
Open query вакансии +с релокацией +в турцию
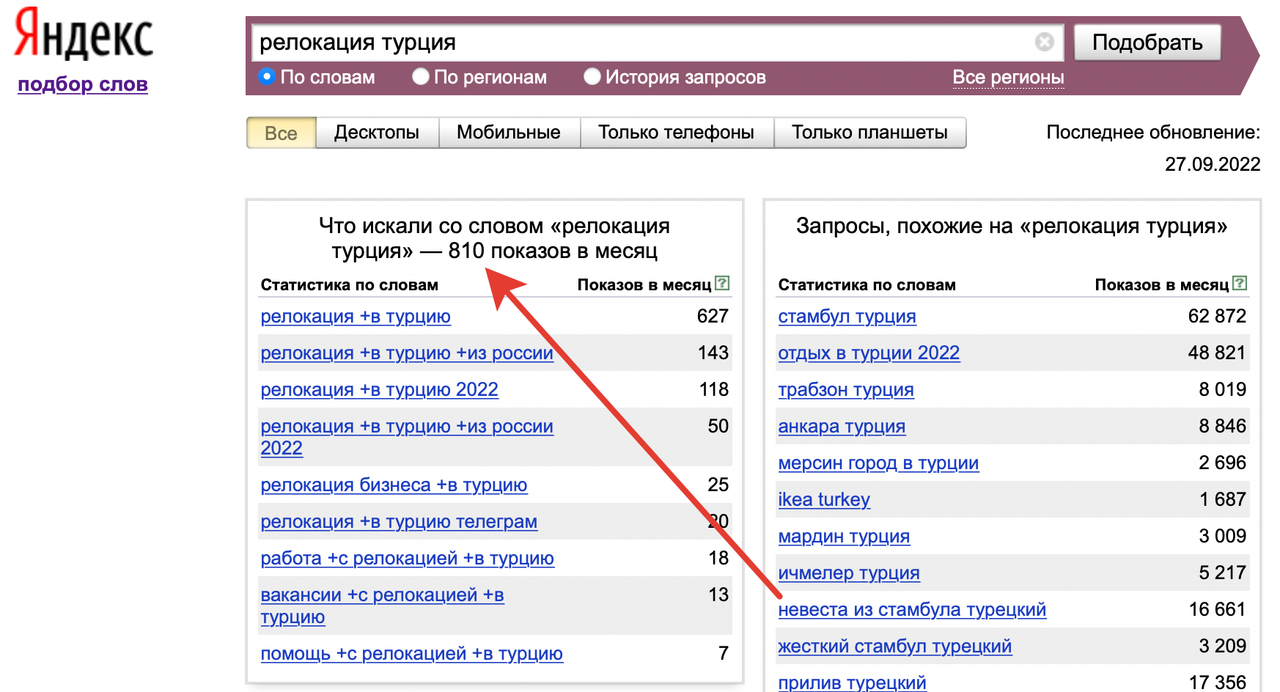[382, 606]
